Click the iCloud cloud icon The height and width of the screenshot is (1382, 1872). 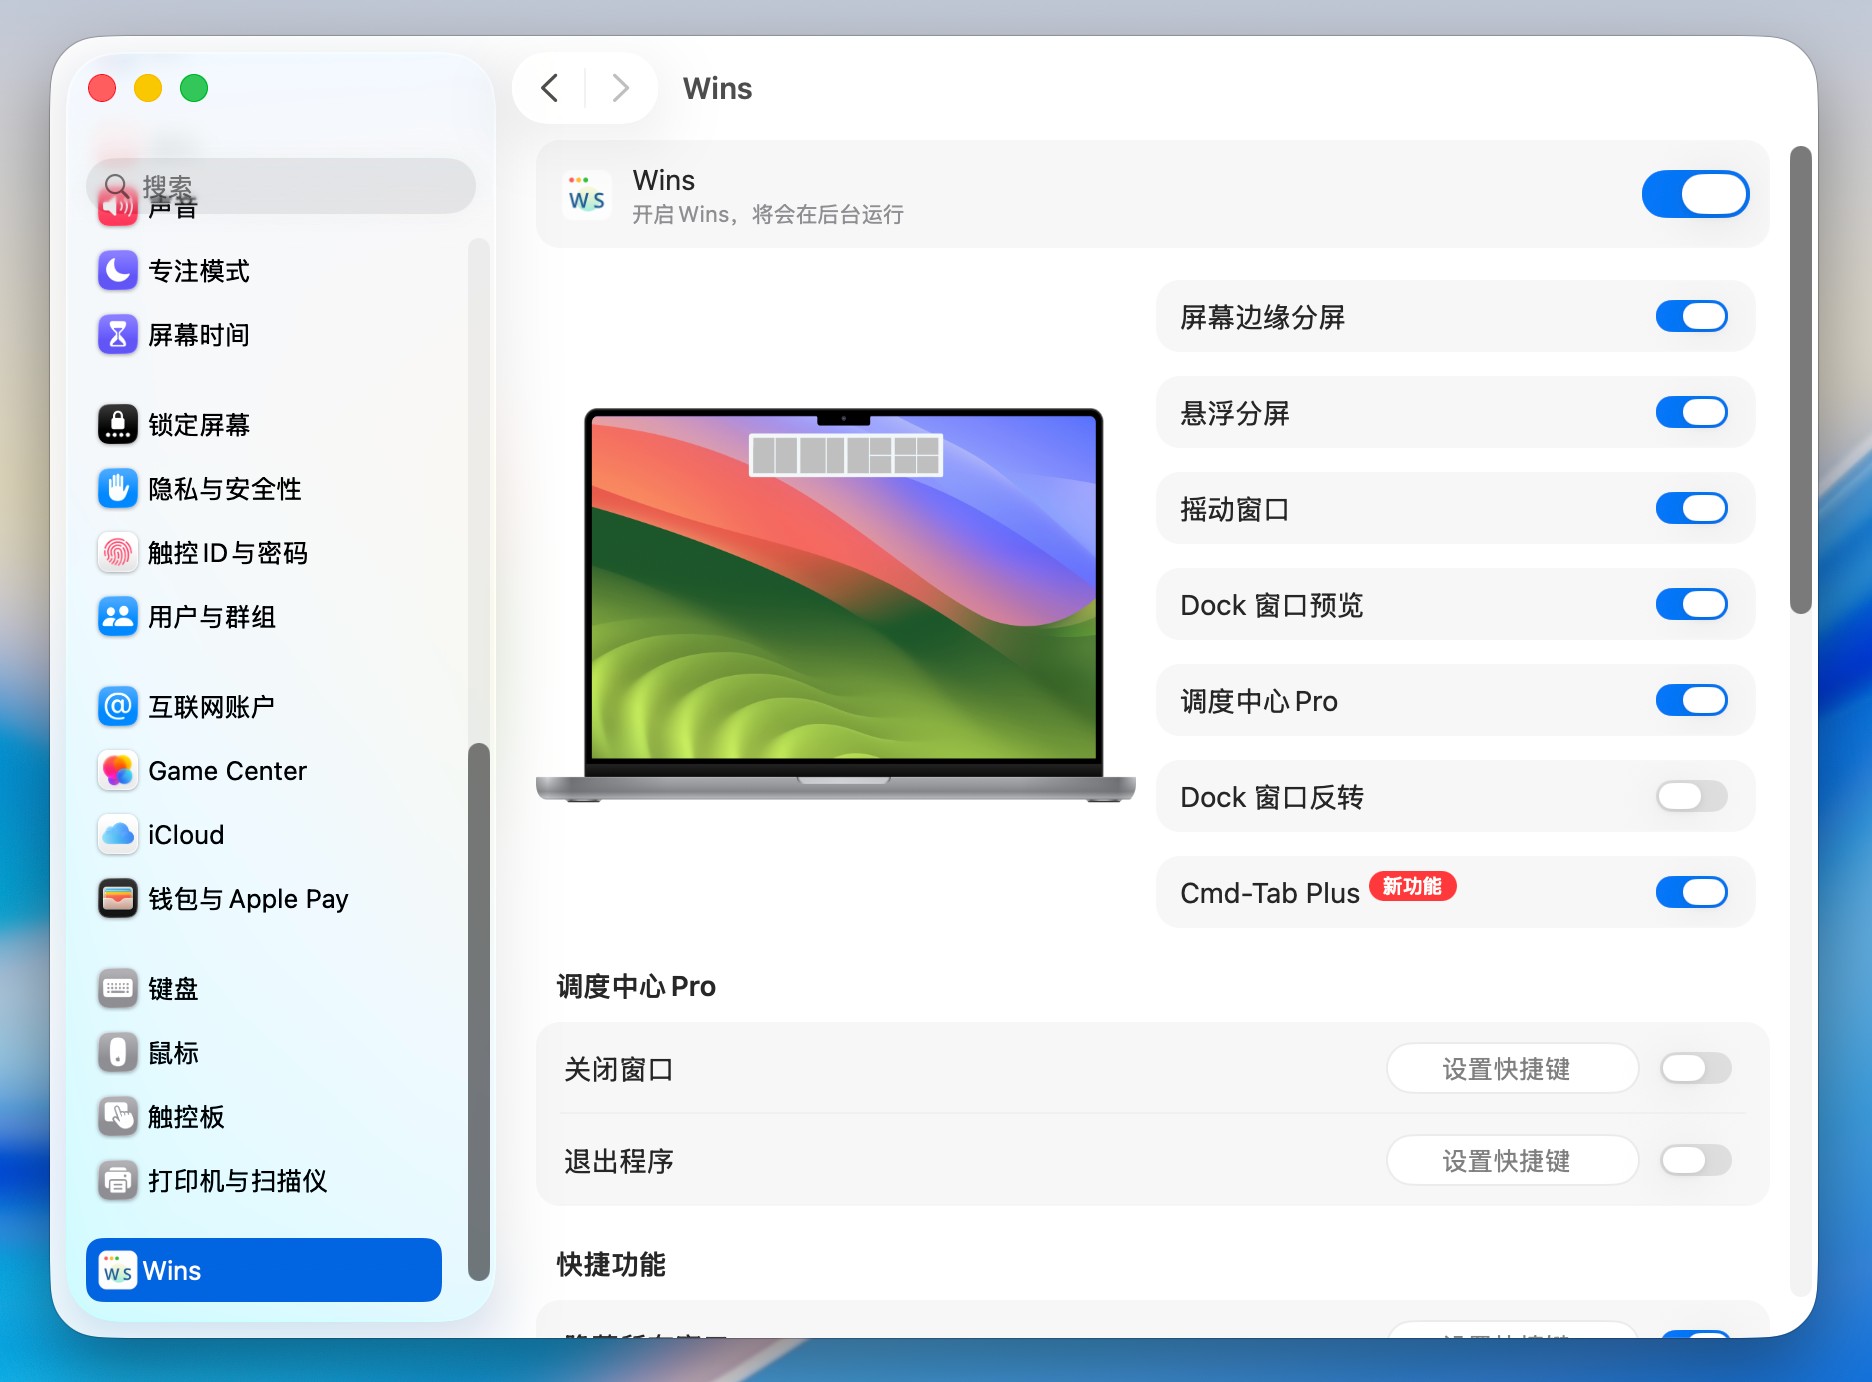[118, 835]
